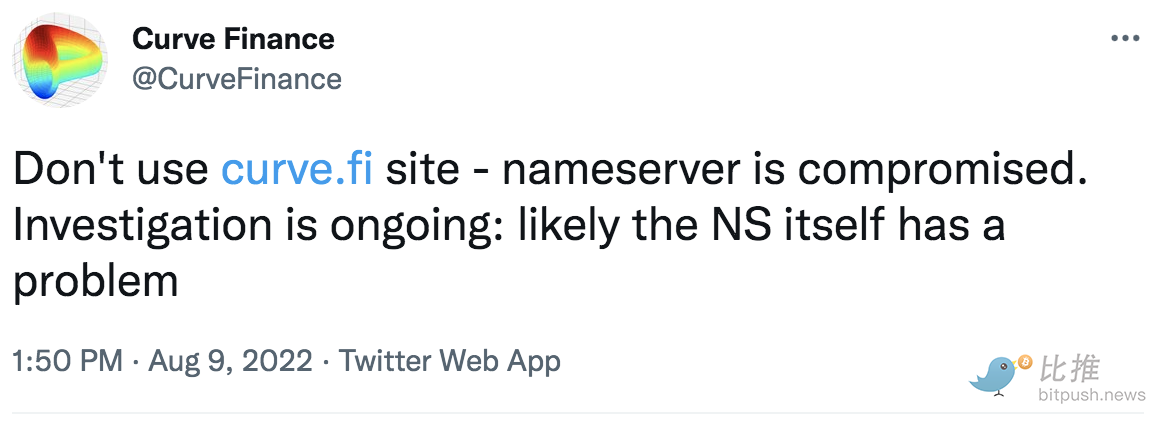The image size is (1166, 422).
Task: Click the 比推 watermark characters
Action: coord(1069,368)
